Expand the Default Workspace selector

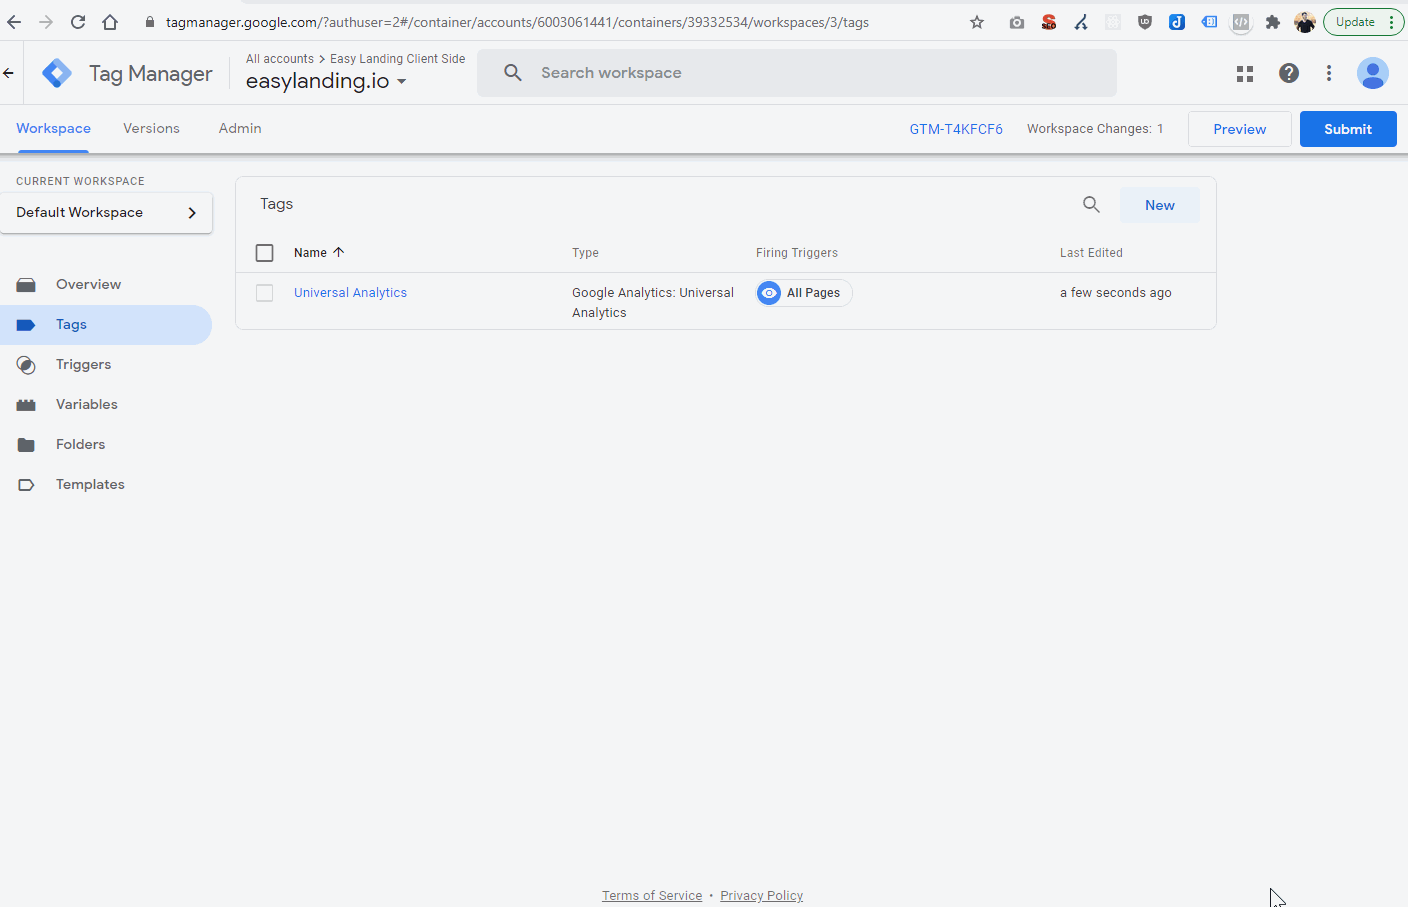tap(106, 213)
